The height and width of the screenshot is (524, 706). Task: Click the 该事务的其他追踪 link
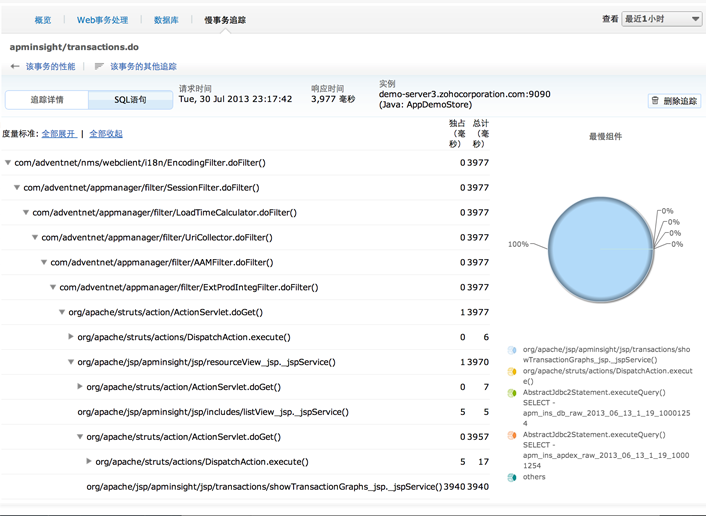(x=143, y=67)
